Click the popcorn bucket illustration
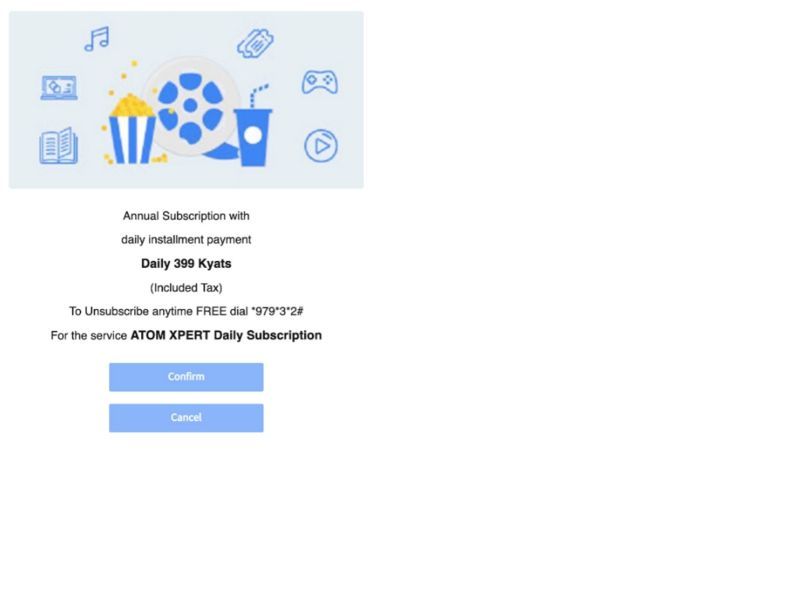This screenshot has width=800, height=600. pos(132,129)
